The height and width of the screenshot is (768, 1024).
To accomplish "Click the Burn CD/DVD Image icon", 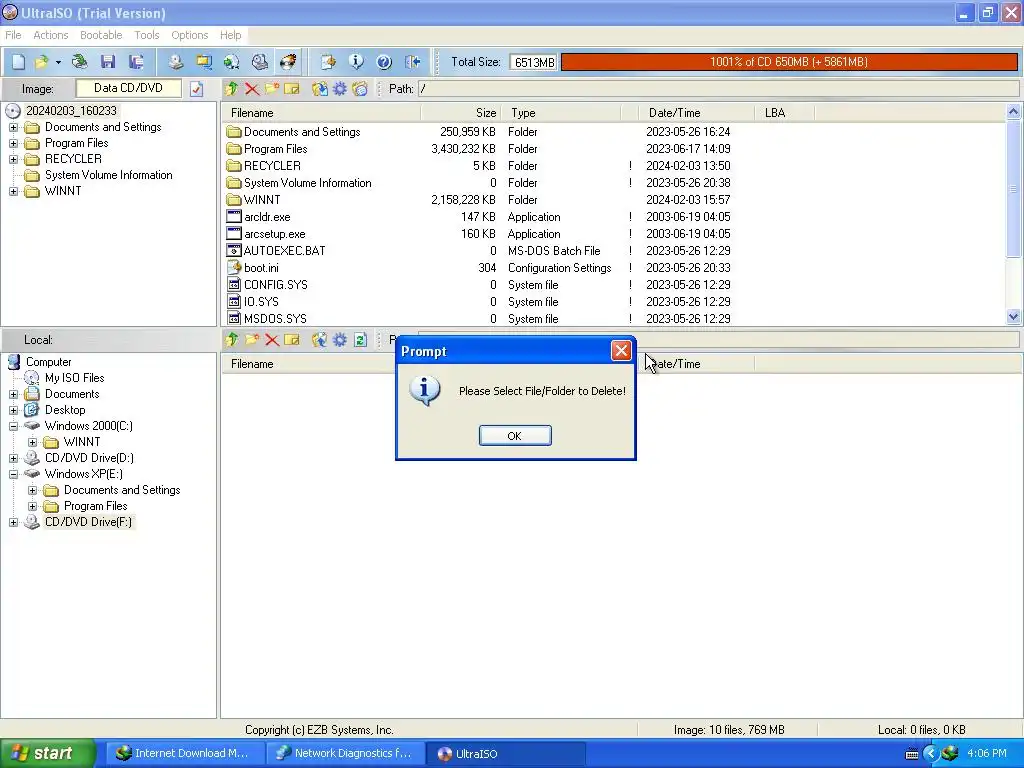I will tap(288, 62).
